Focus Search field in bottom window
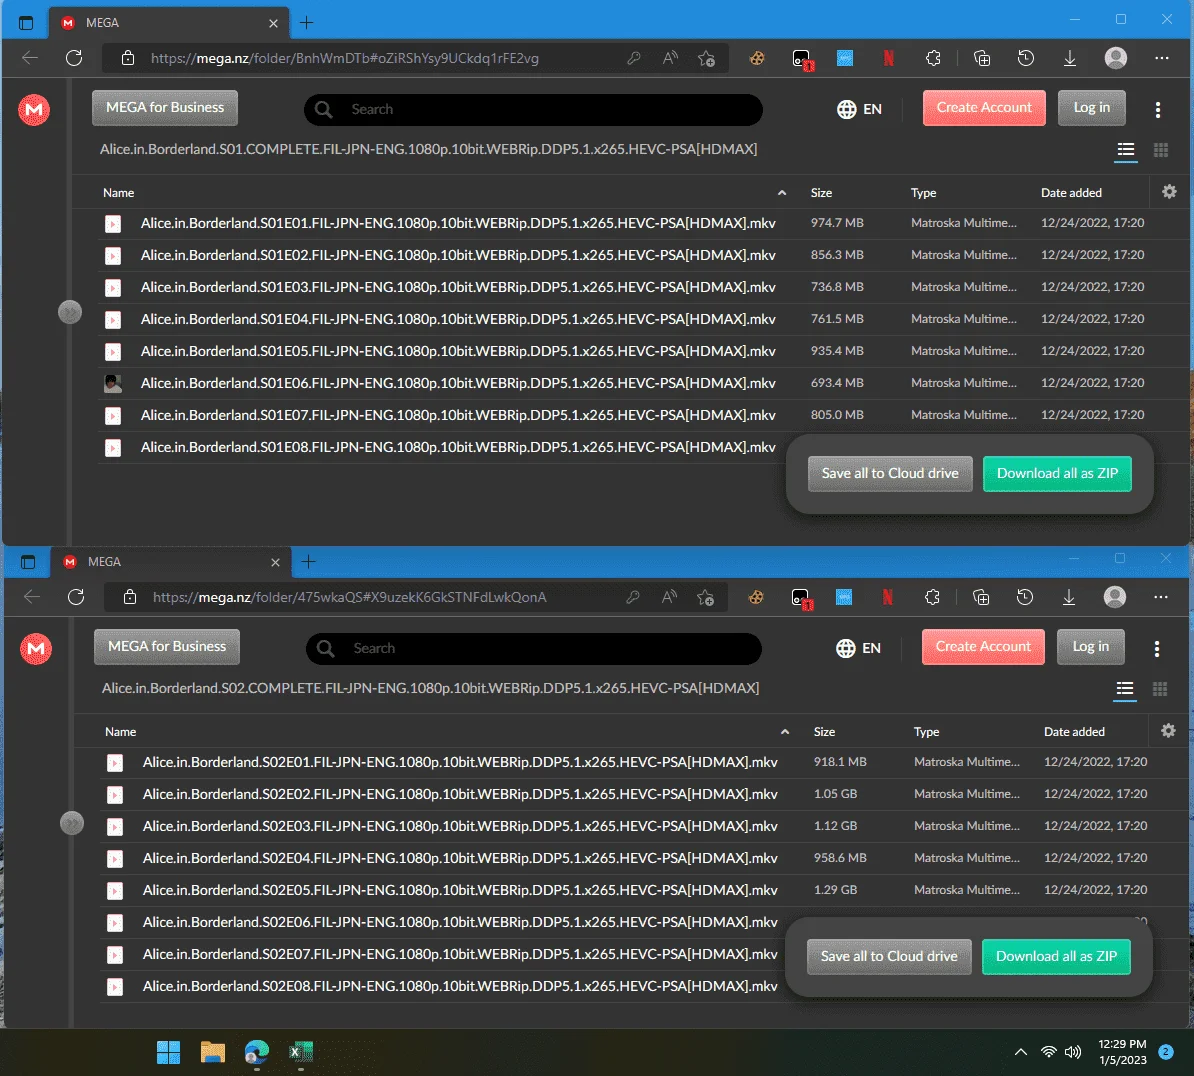Screen dimensions: 1194x1076 coord(534,649)
